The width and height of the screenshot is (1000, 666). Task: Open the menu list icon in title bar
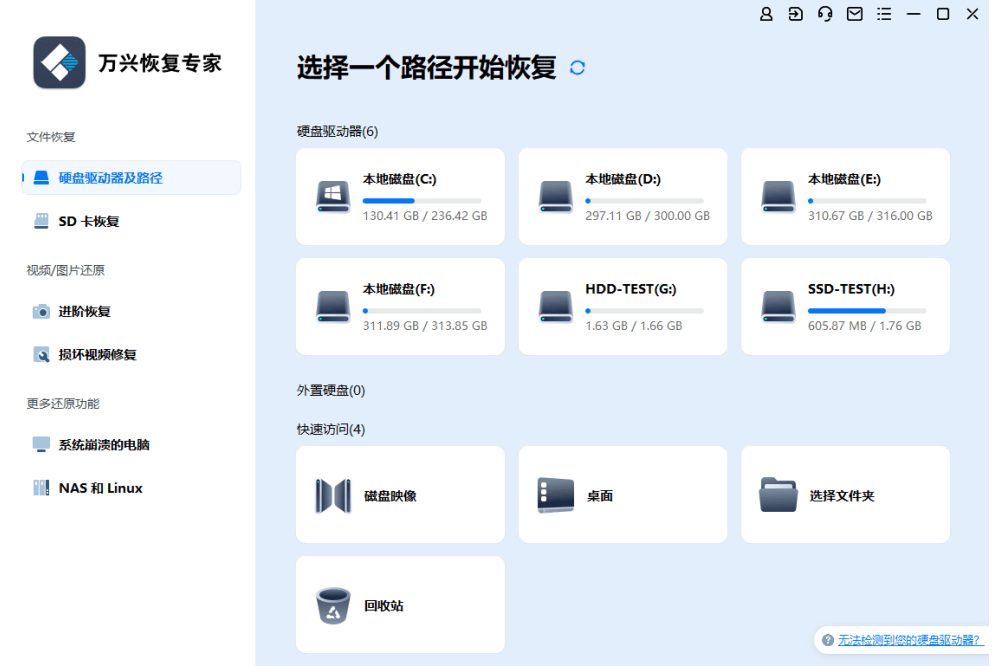point(884,14)
